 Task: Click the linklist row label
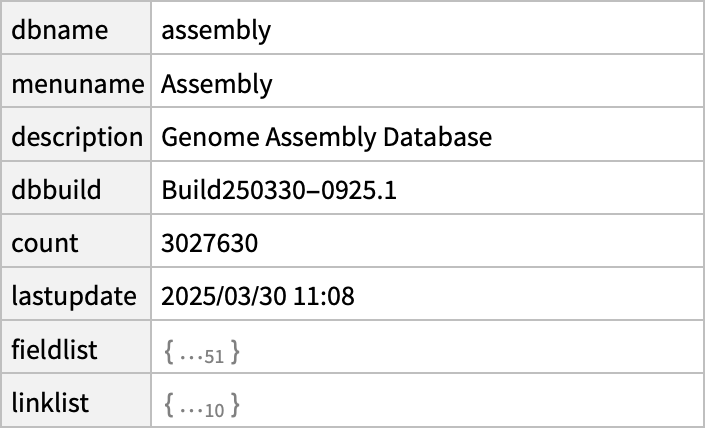click(50, 403)
